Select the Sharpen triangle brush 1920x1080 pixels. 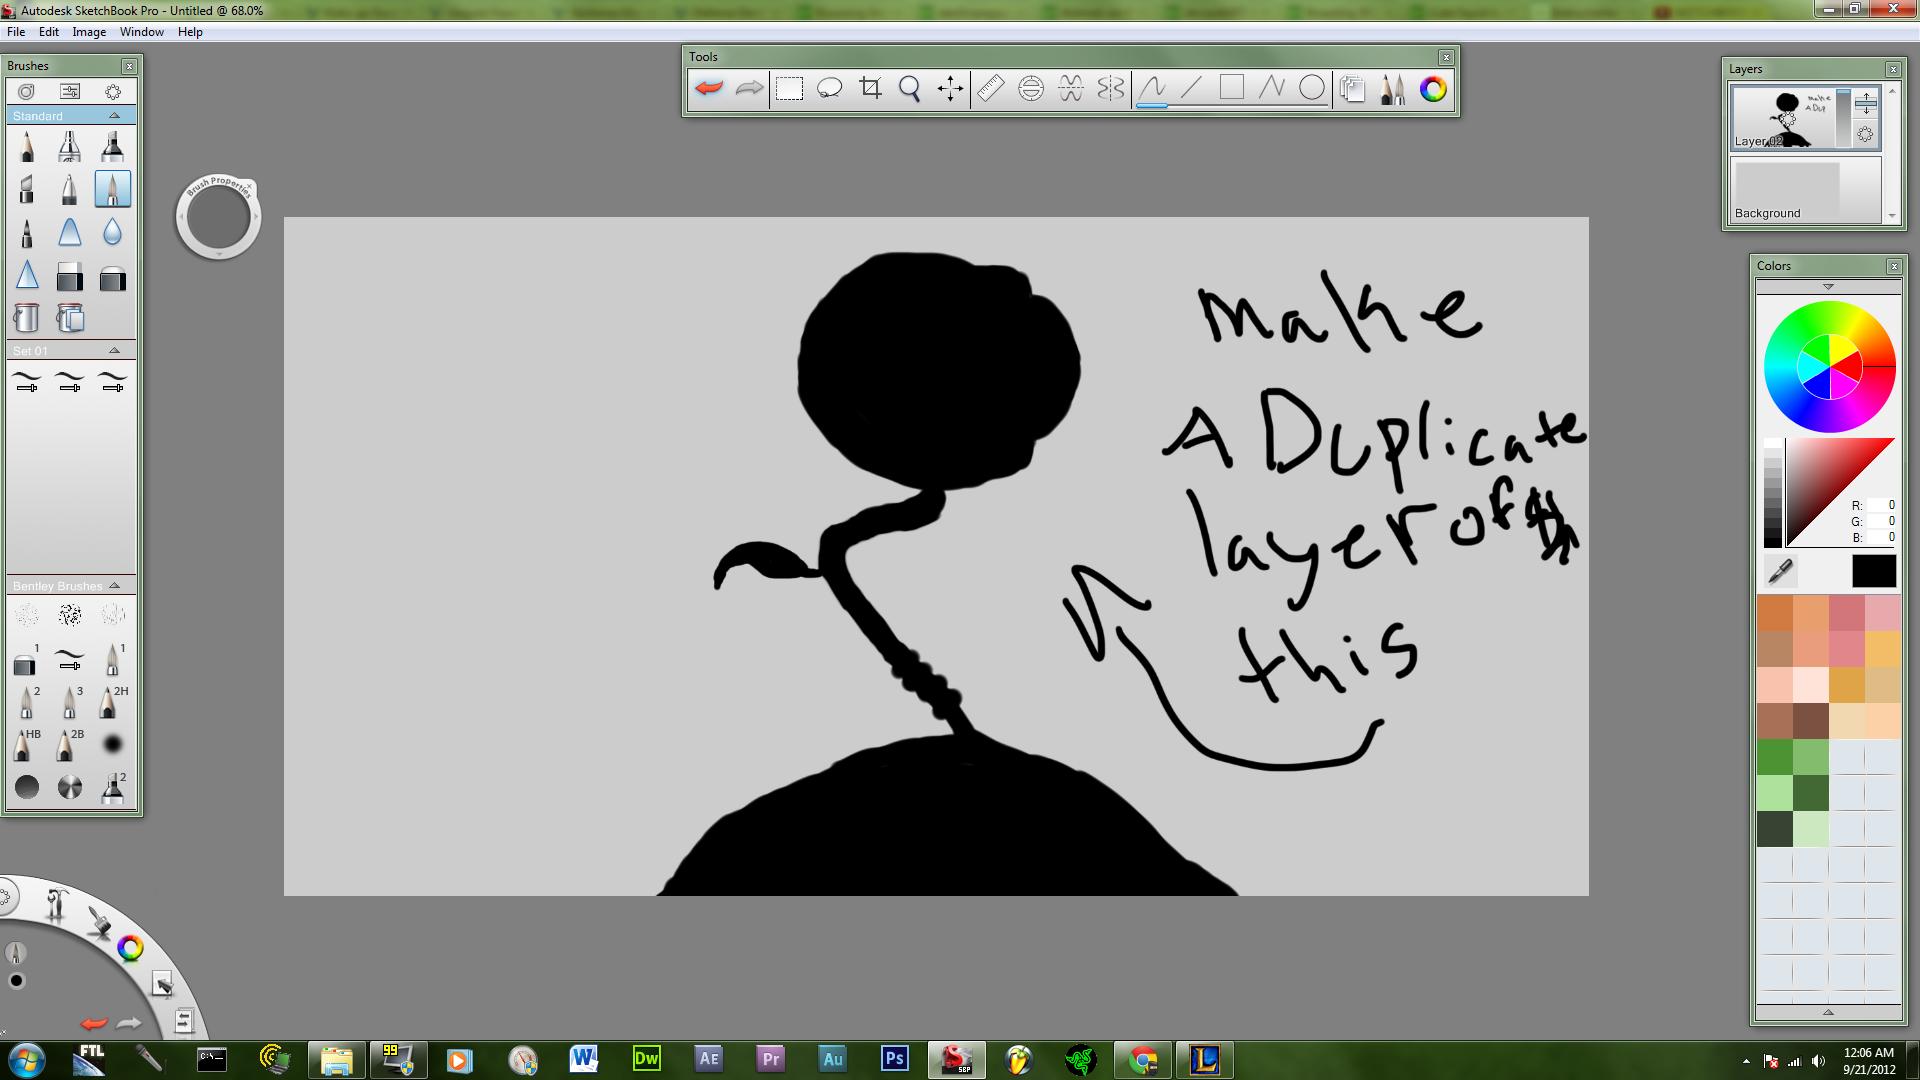click(27, 276)
